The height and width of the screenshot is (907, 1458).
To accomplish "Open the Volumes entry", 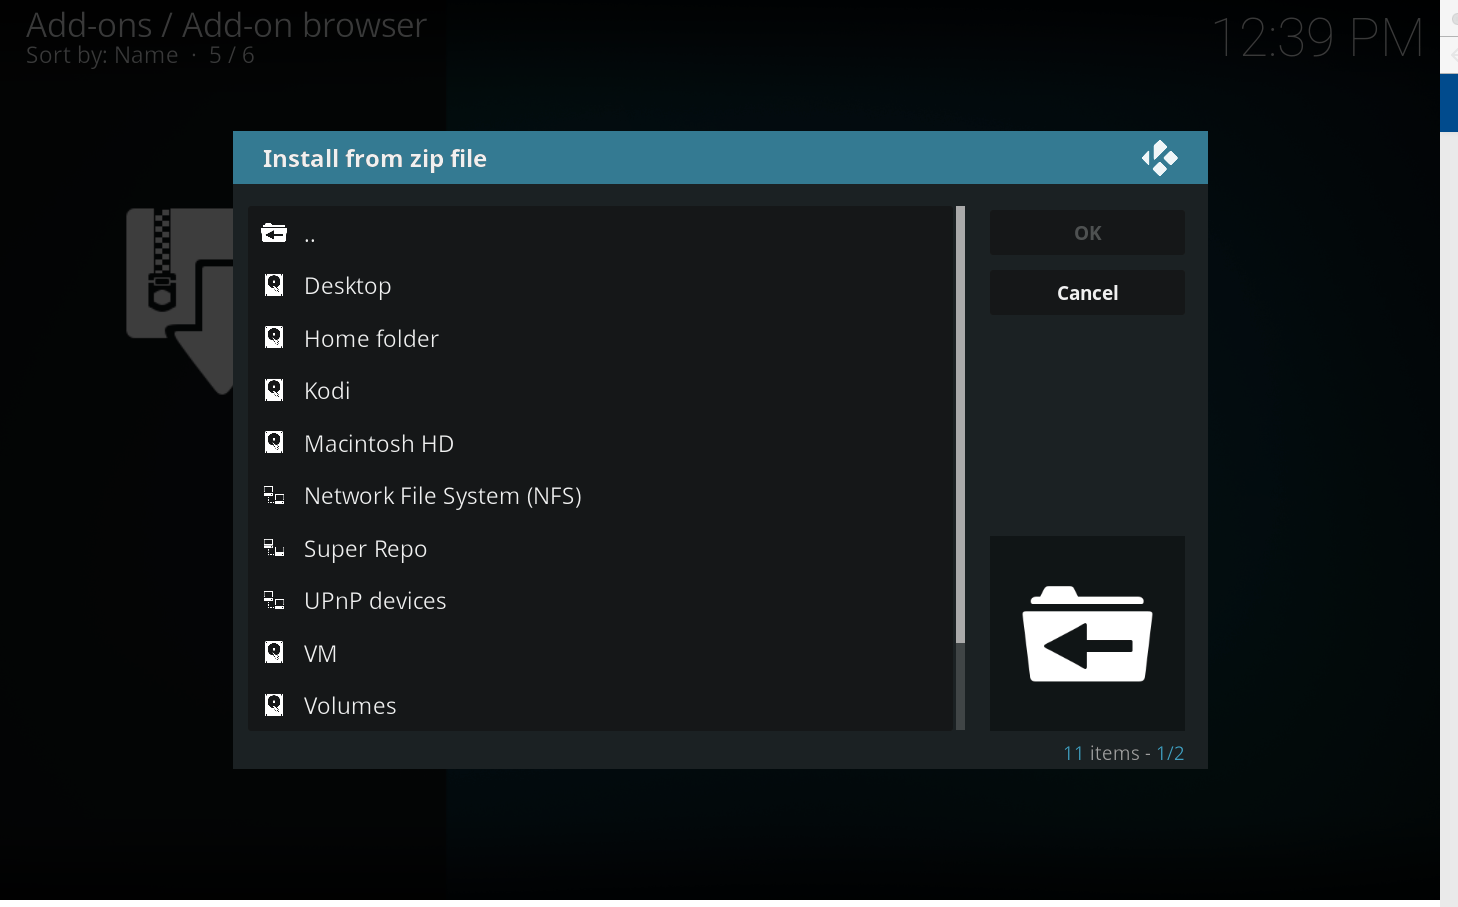I will pos(350,706).
